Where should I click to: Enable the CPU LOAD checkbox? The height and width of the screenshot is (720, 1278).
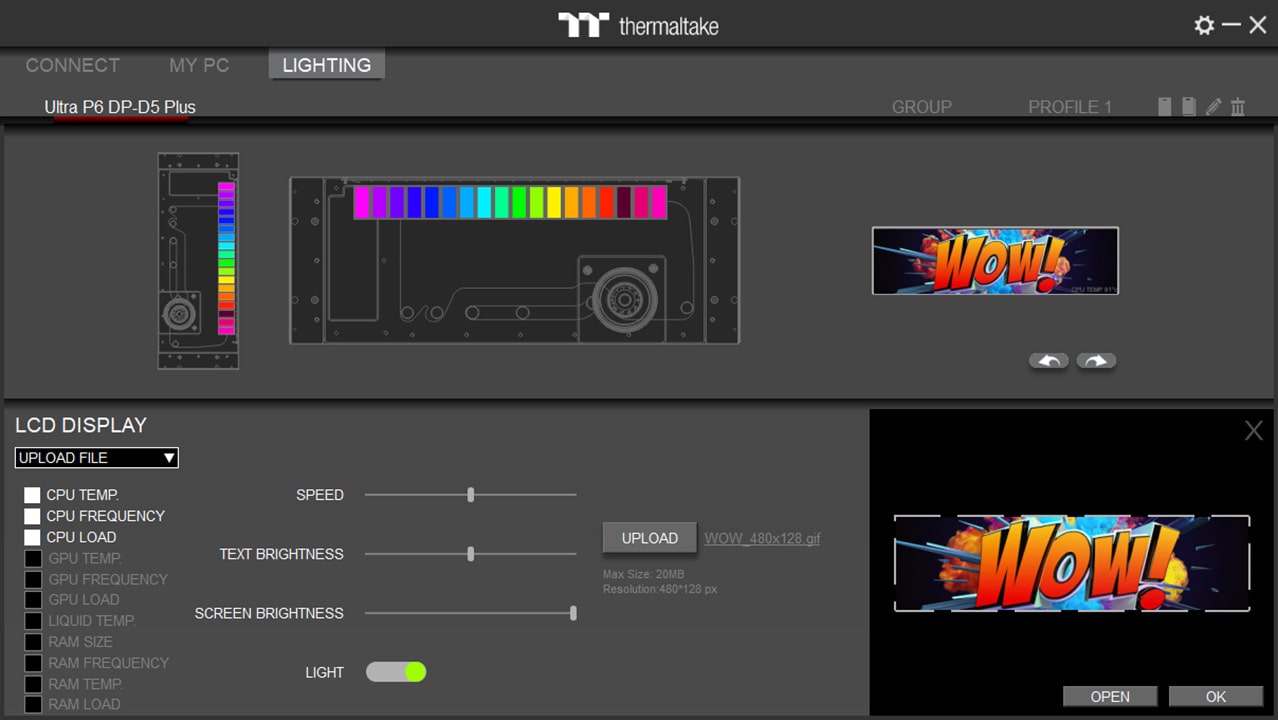(x=33, y=537)
